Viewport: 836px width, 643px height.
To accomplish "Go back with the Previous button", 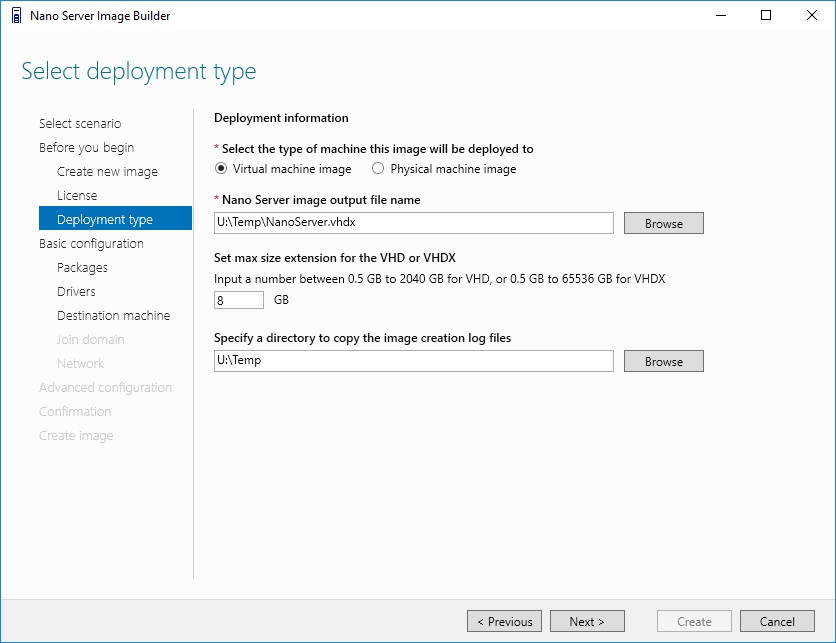I will 504,621.
